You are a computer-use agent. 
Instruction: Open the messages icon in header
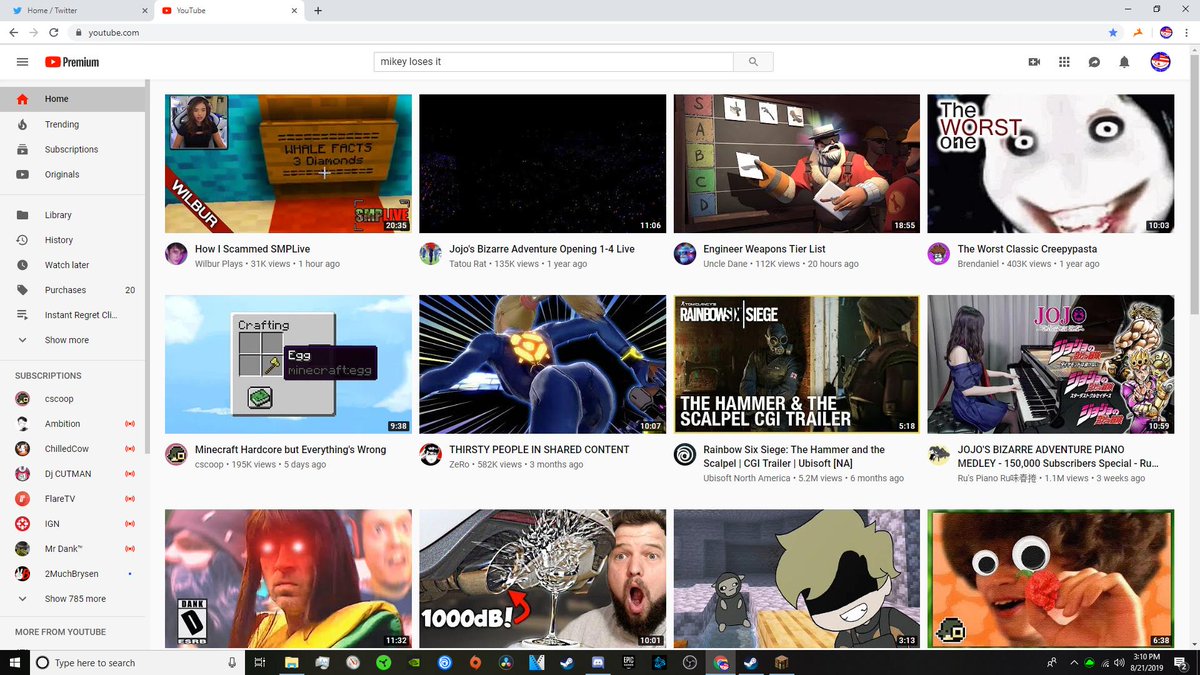click(x=1094, y=62)
